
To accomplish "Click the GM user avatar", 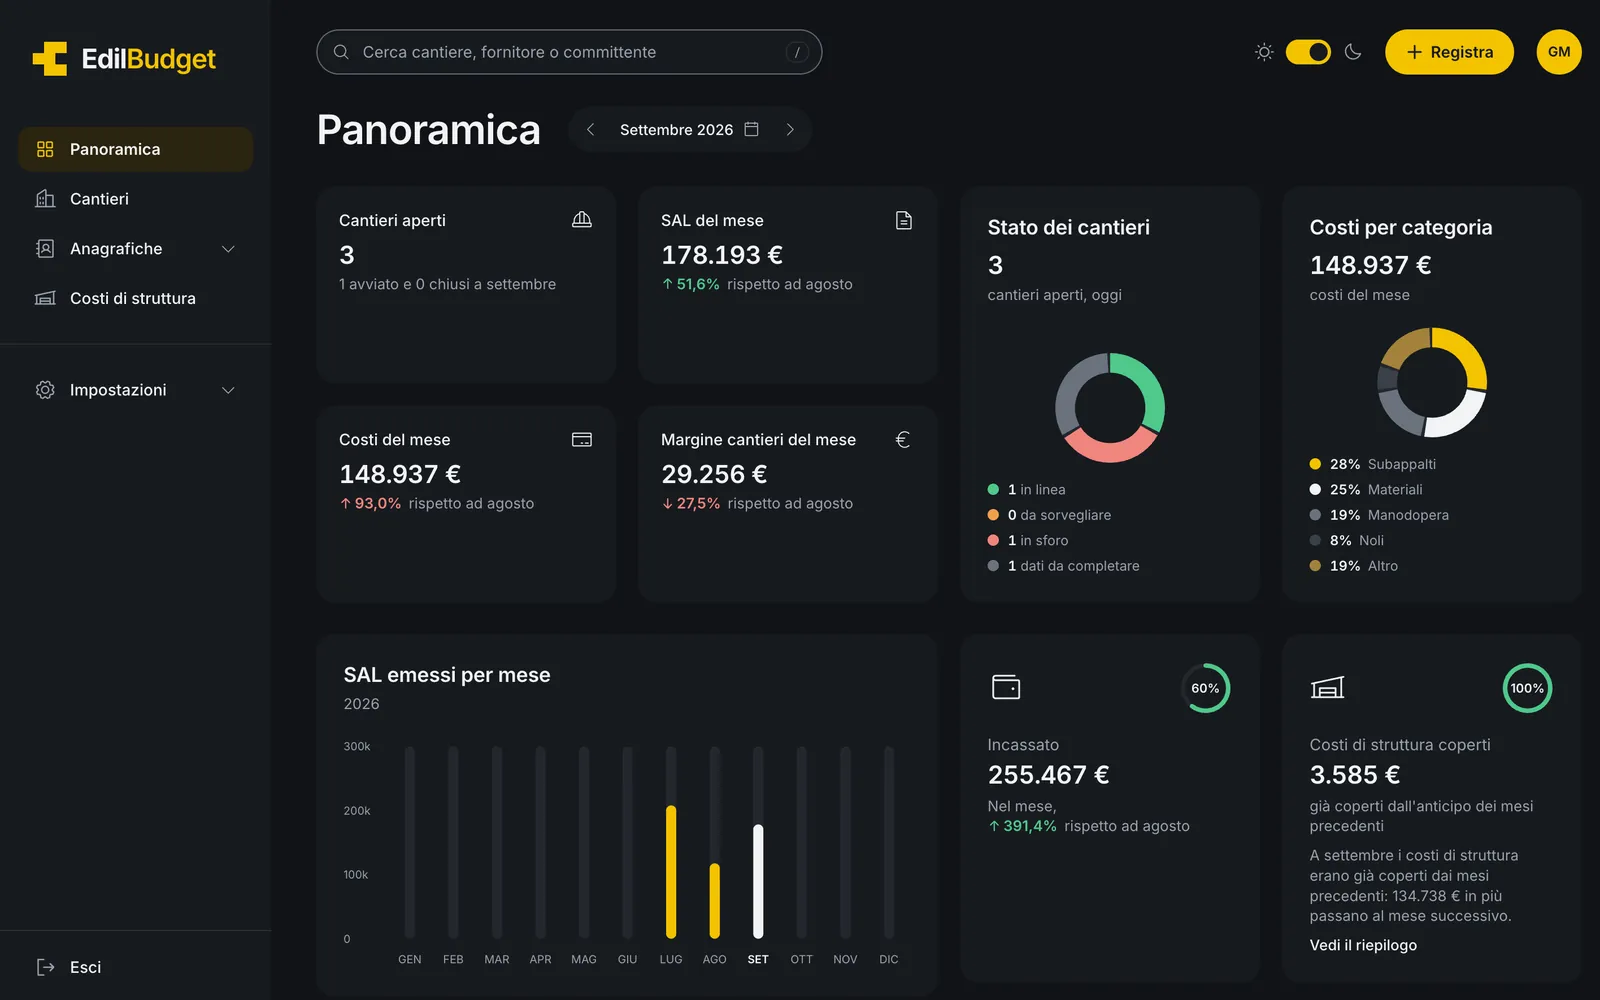I will tap(1559, 52).
